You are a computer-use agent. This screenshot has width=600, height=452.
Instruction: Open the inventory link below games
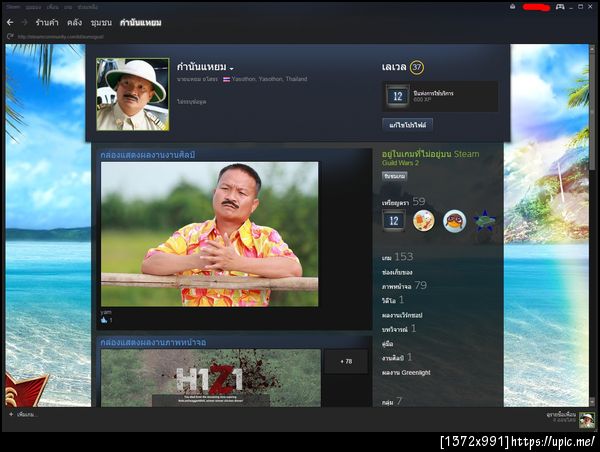397,272
